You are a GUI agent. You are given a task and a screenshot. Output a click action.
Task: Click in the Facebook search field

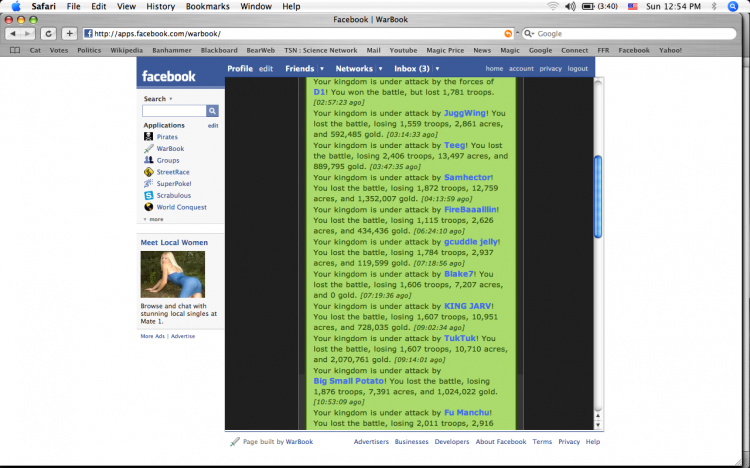pos(174,111)
